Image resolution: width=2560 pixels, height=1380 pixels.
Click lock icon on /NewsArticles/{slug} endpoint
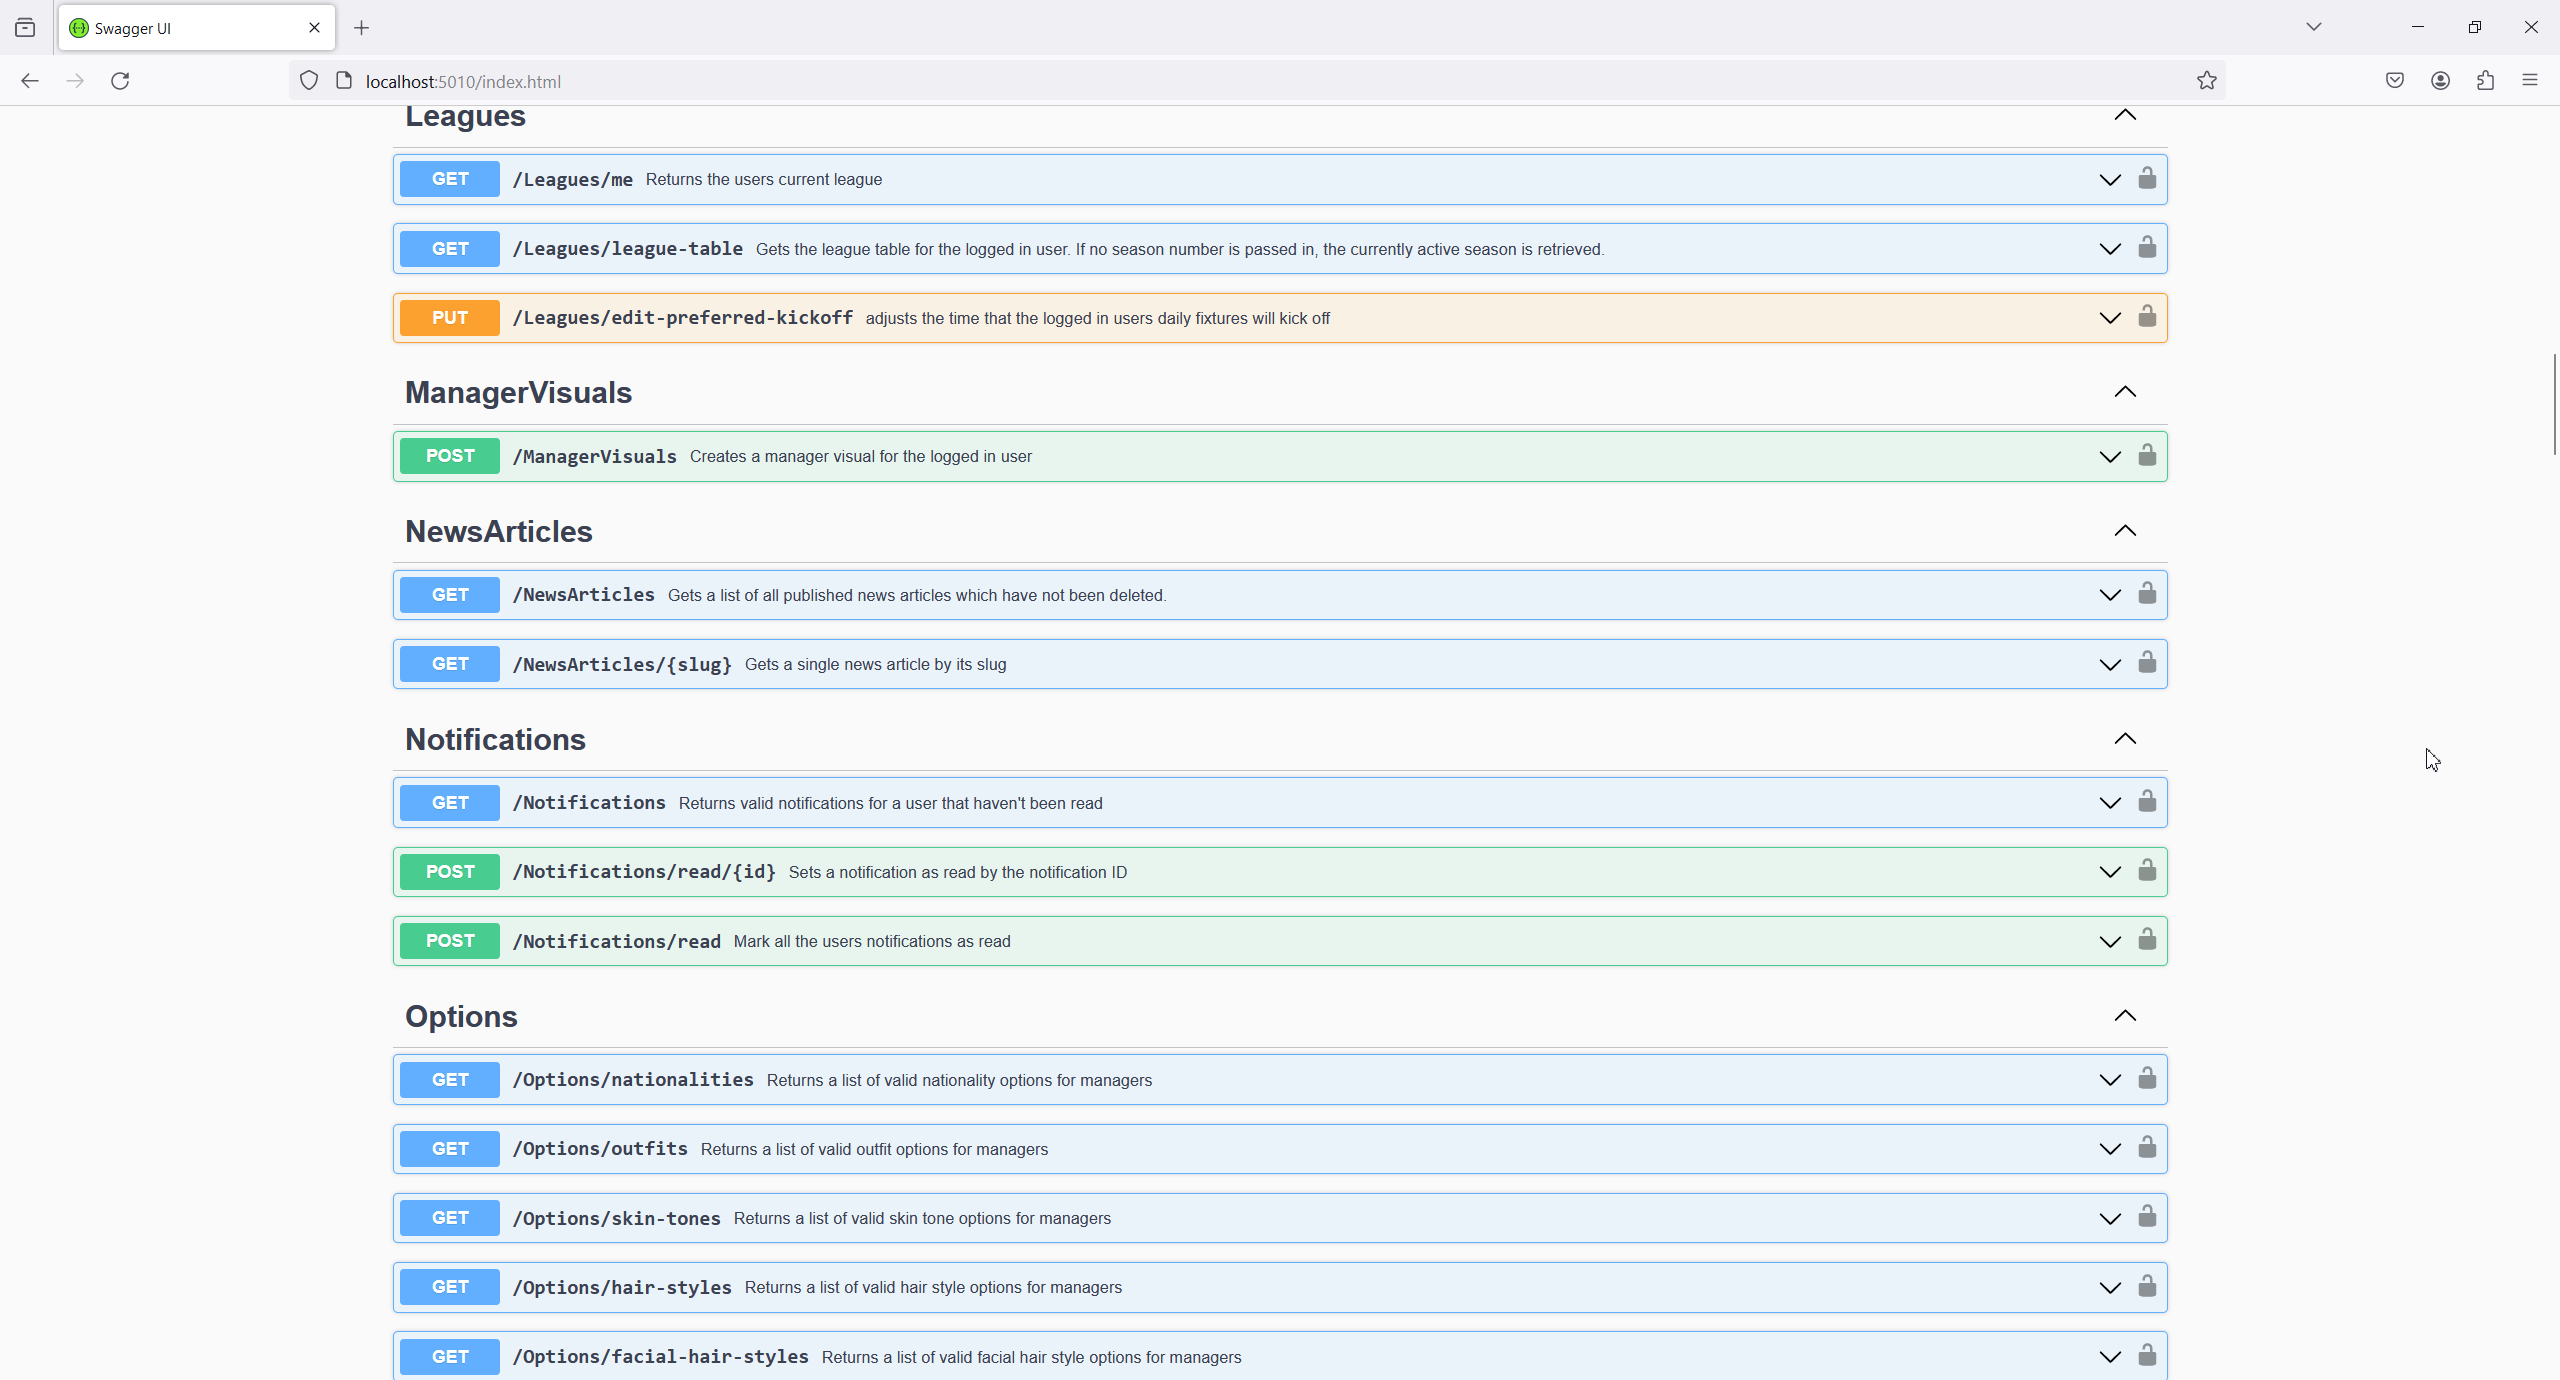coord(2147,663)
